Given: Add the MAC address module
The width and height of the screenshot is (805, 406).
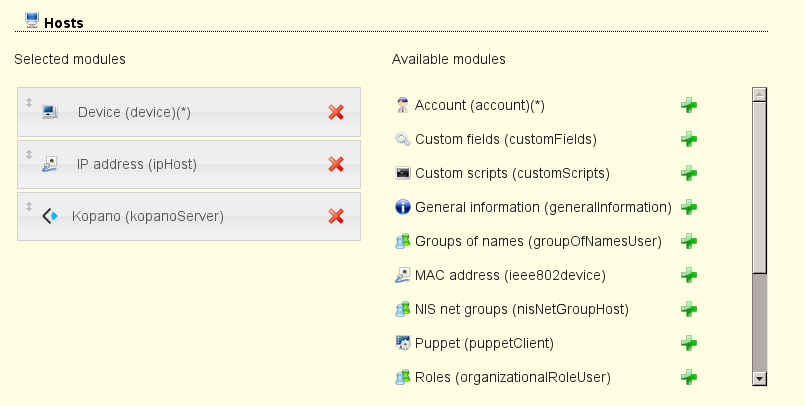Looking at the screenshot, I should coord(689,275).
